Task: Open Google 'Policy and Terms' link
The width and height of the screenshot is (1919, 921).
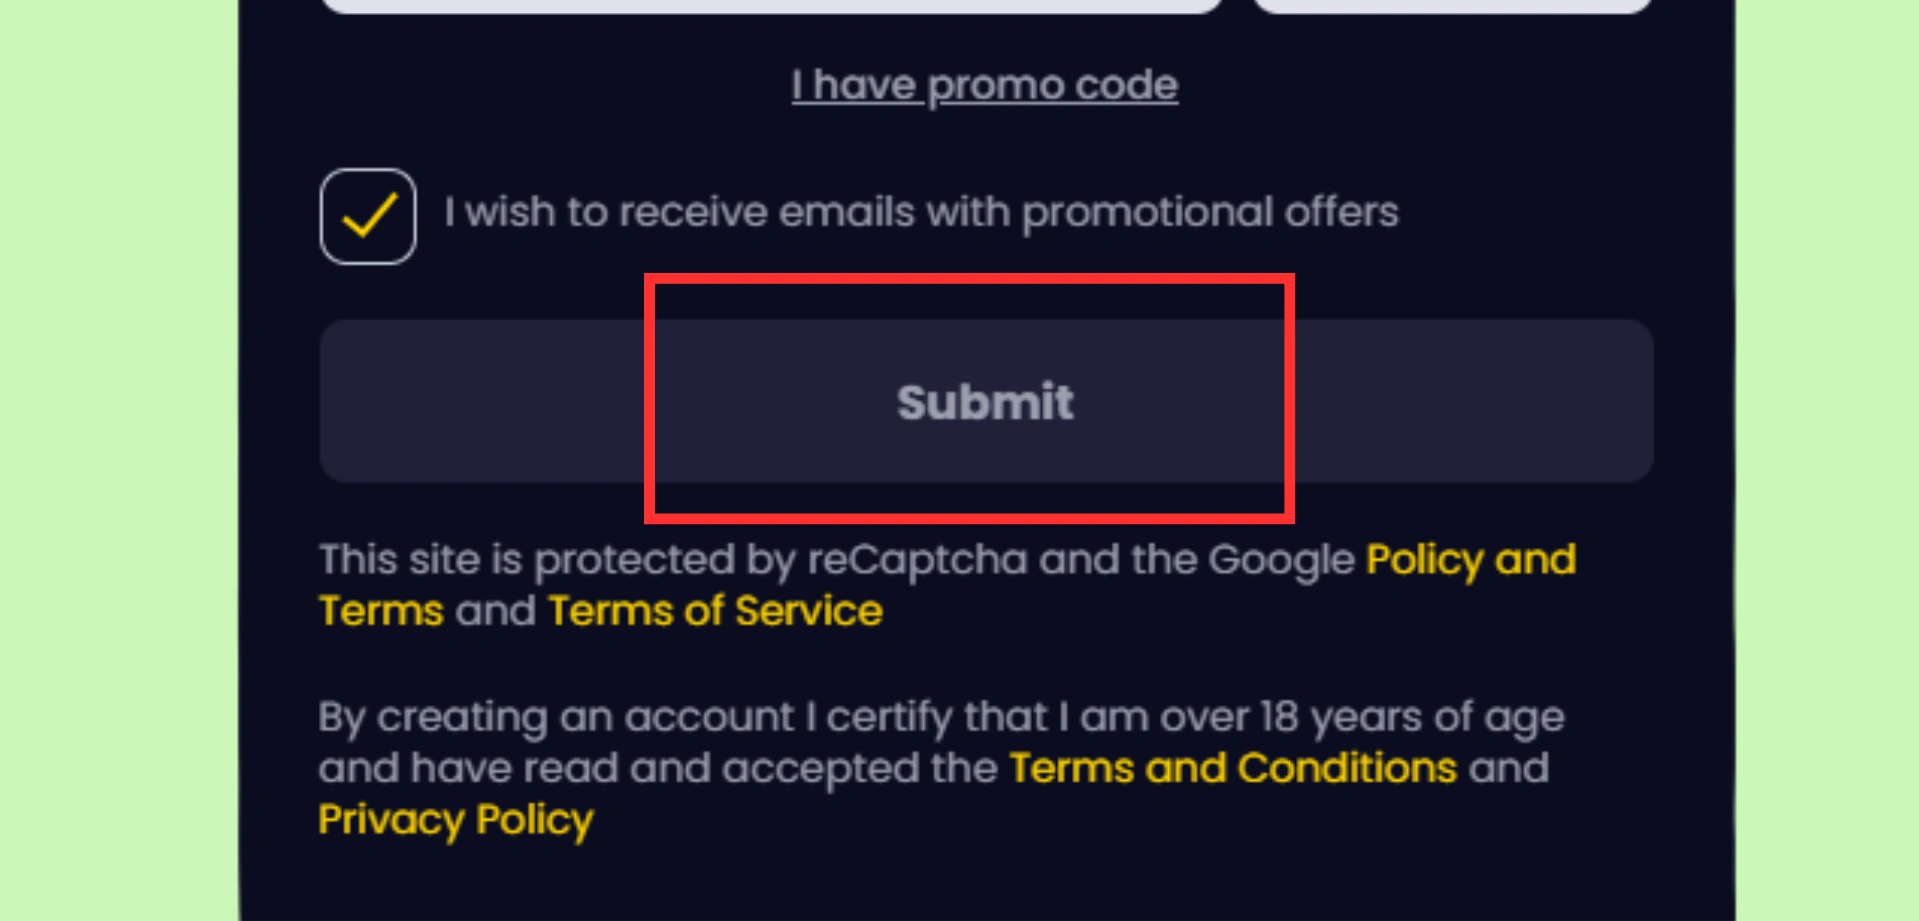Action: [1470, 560]
